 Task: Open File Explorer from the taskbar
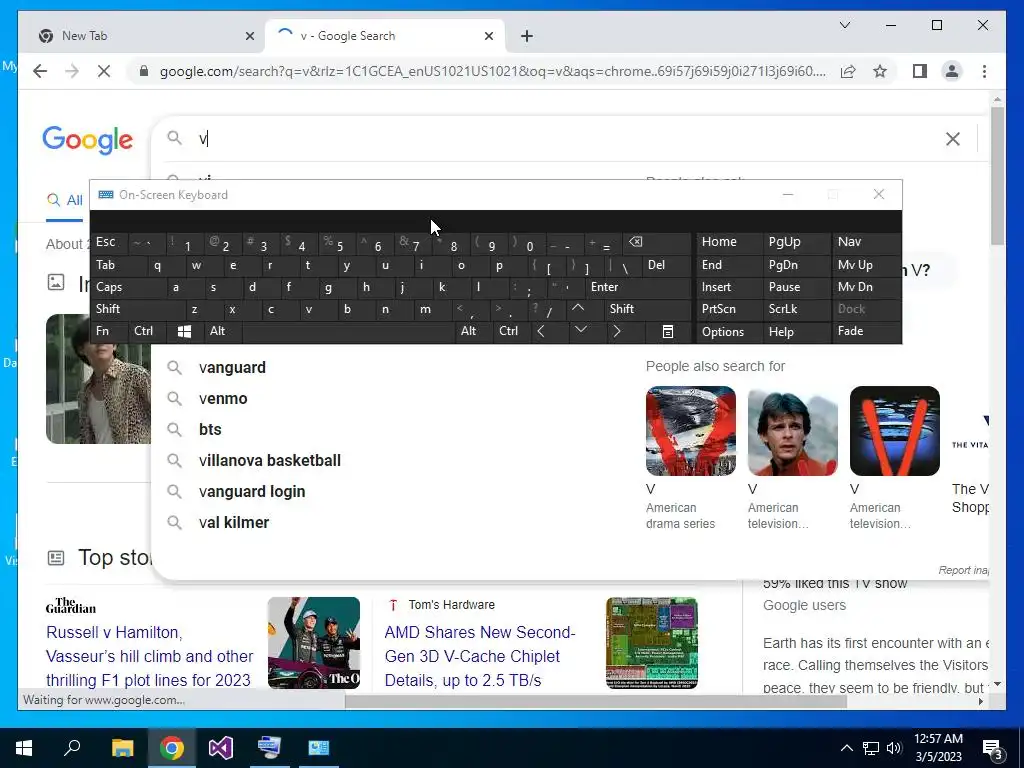click(x=122, y=748)
